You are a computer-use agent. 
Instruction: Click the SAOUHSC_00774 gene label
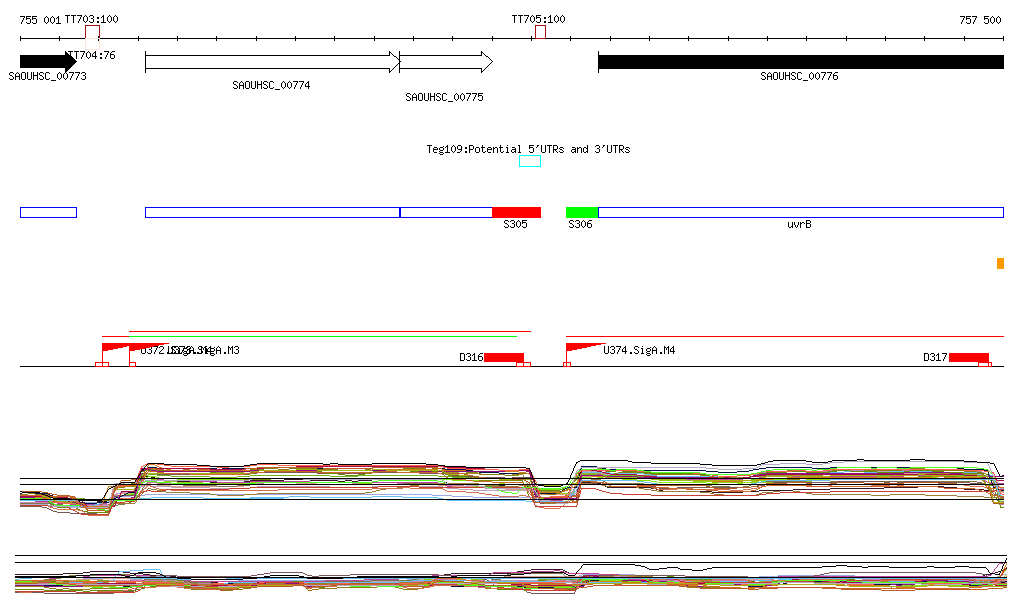coord(271,86)
